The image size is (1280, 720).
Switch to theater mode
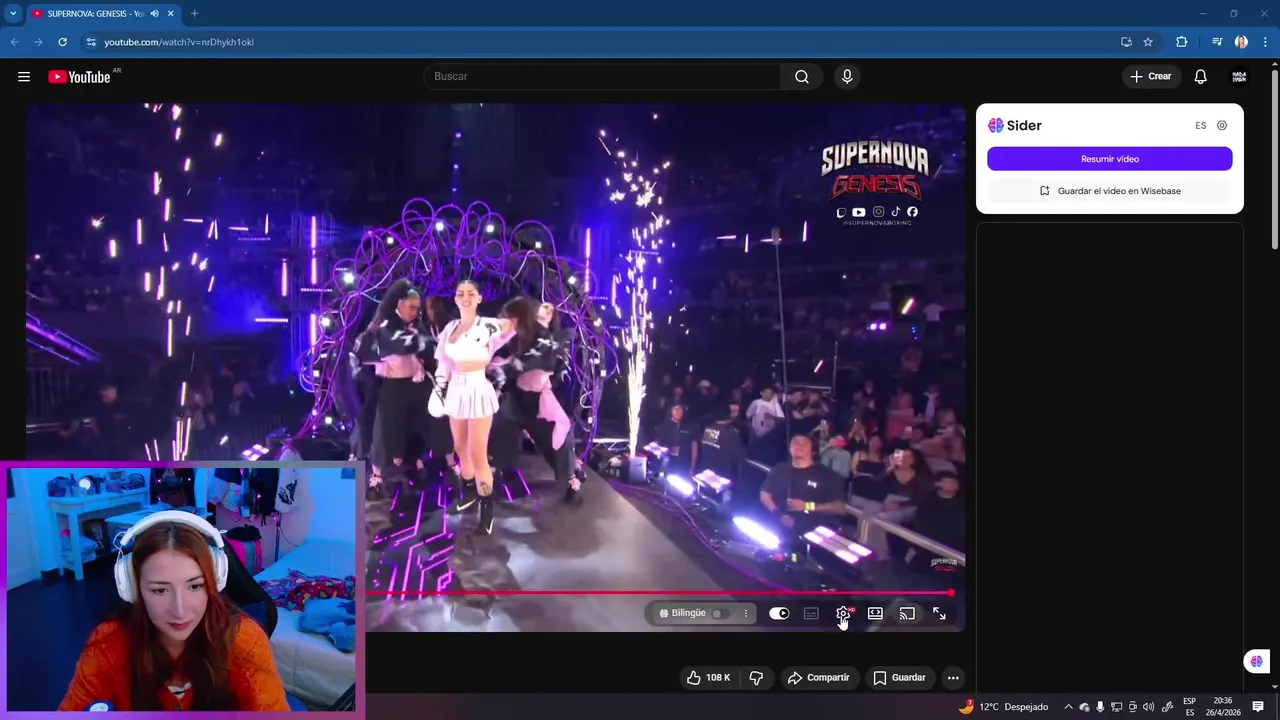point(875,613)
